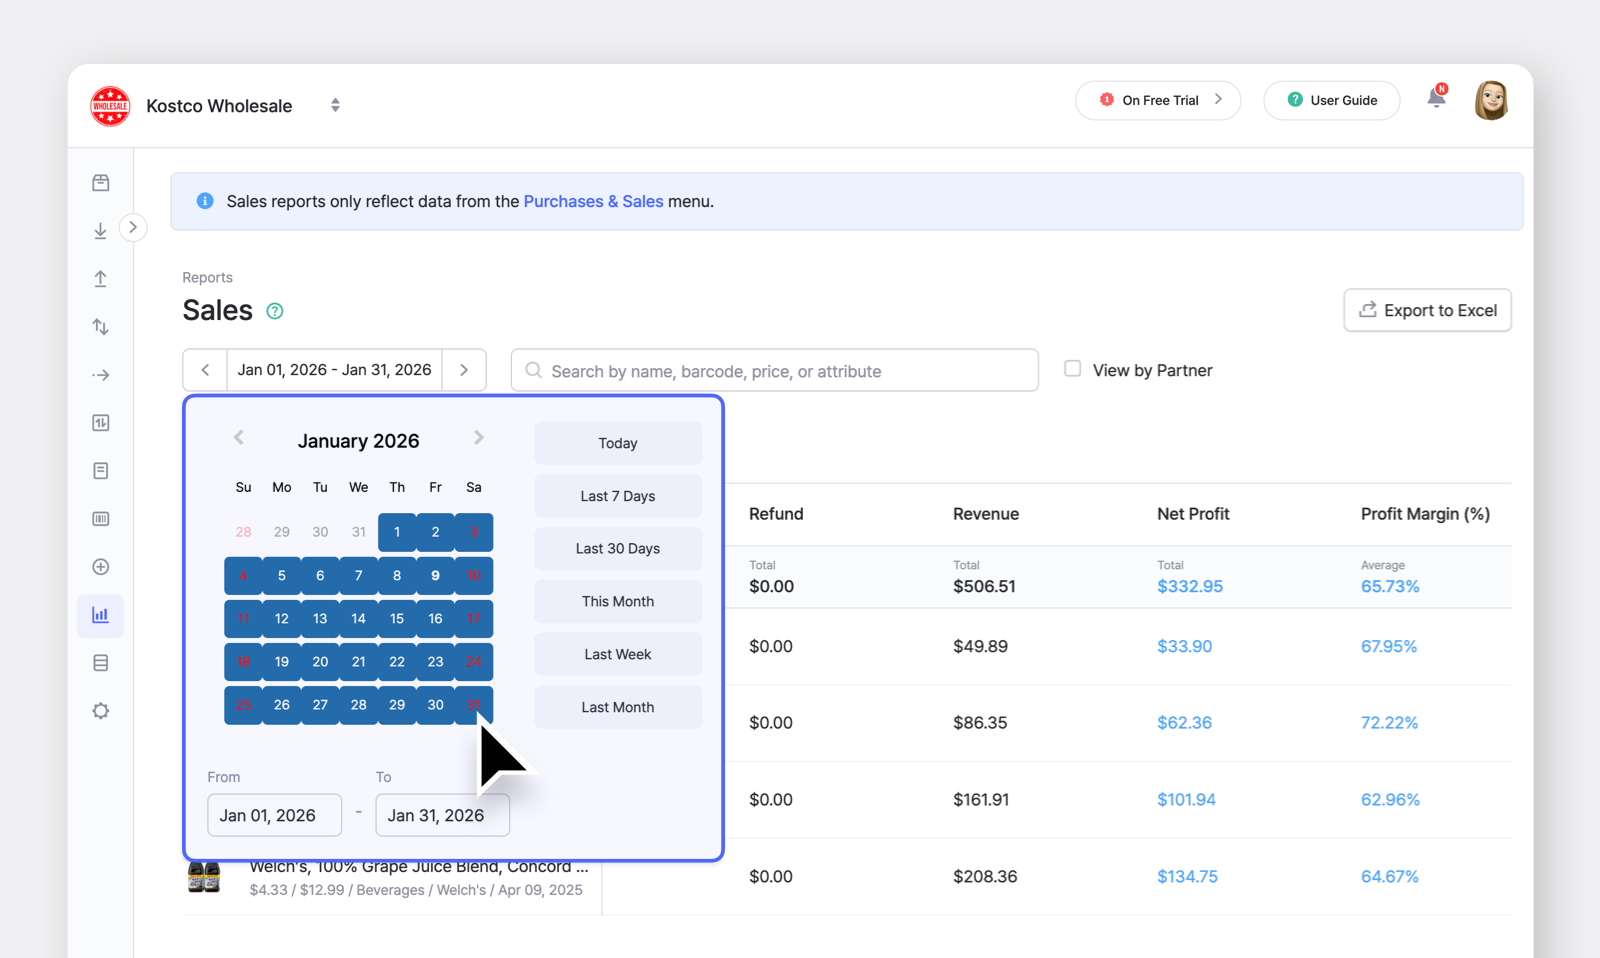Select January 18 in the calendar
Viewport: 1600px width, 958px height.
(243, 661)
